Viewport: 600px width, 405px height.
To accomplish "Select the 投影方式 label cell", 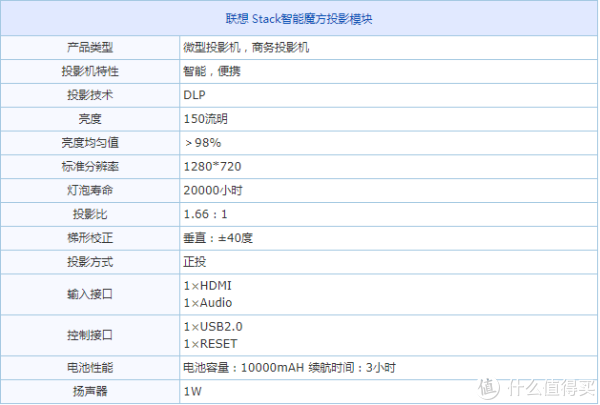I will (90, 262).
